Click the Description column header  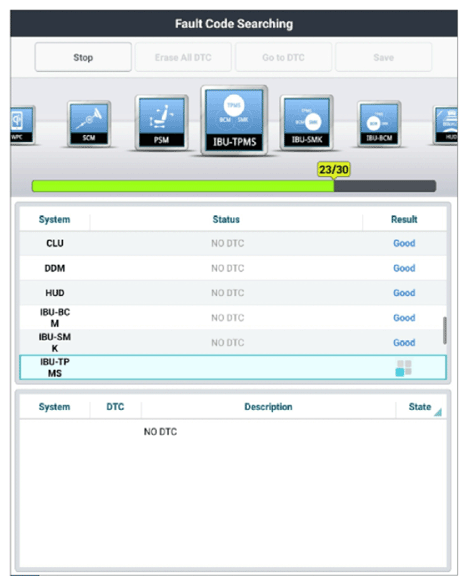pos(268,407)
